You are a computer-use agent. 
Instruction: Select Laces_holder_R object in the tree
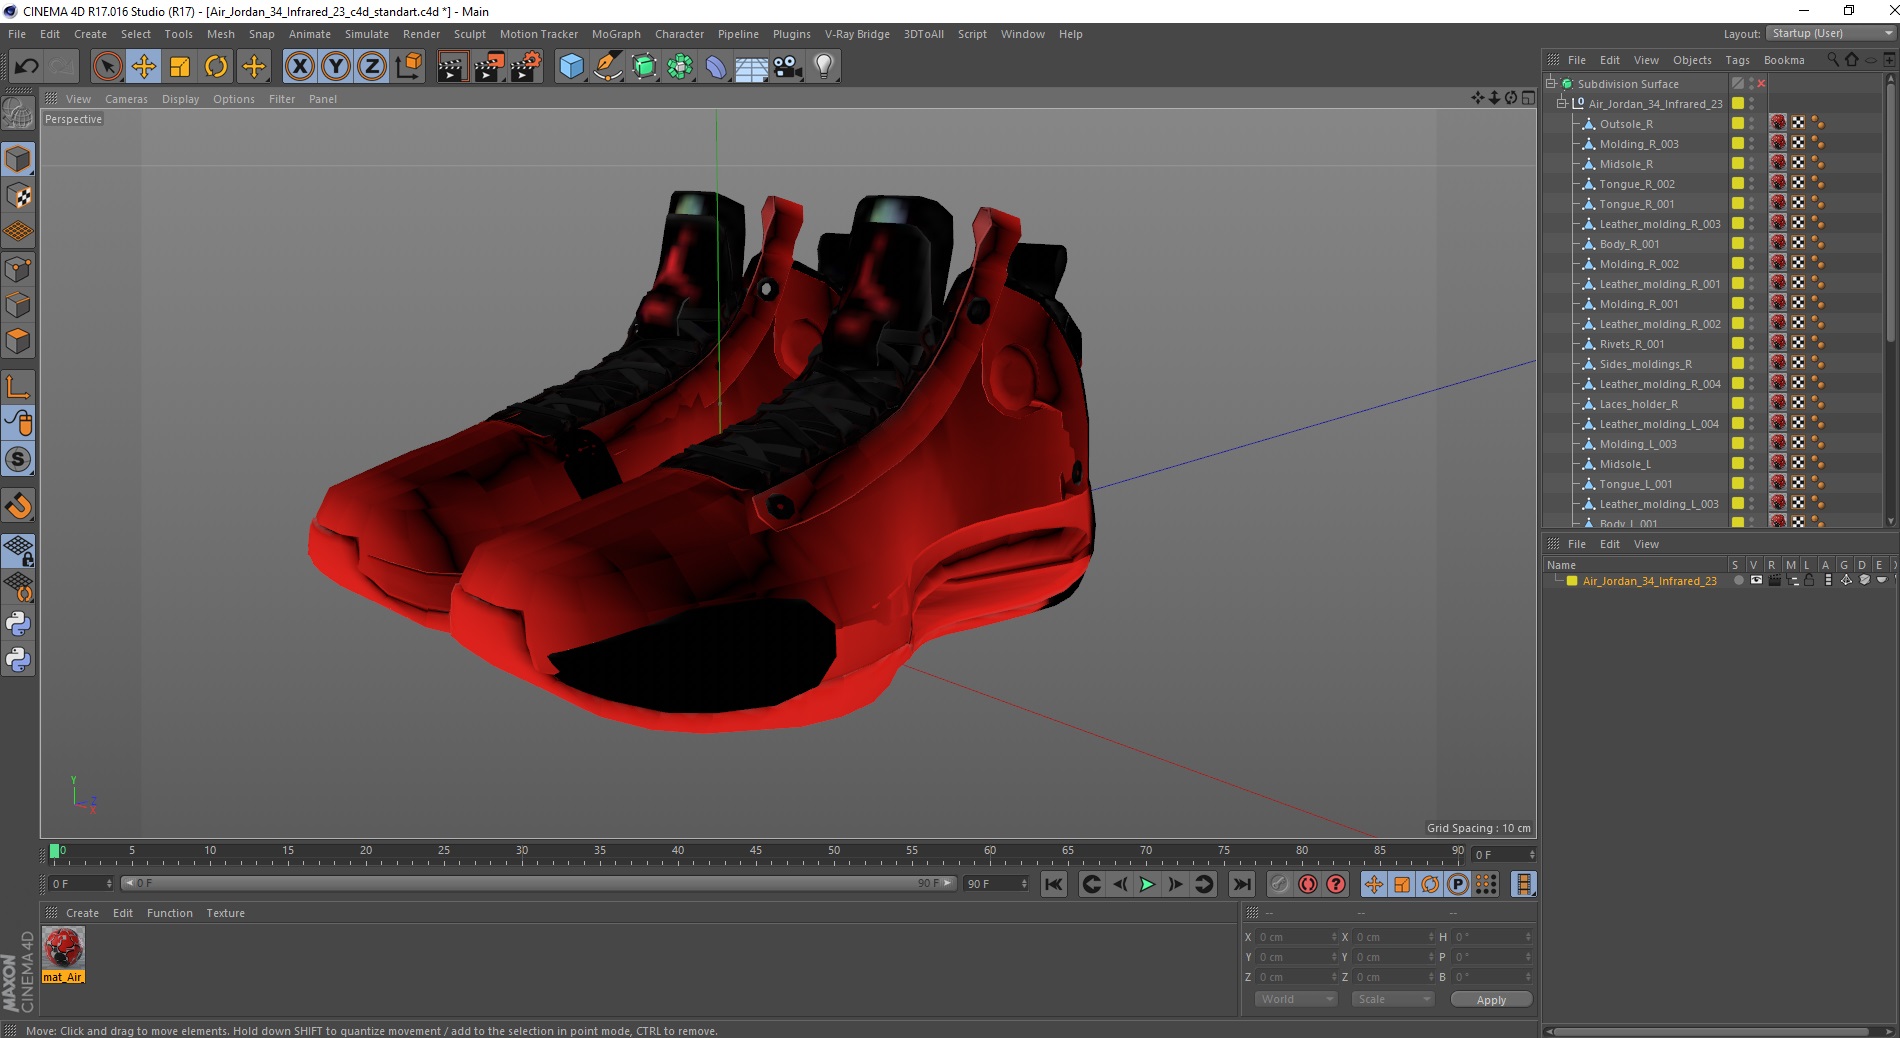1638,404
